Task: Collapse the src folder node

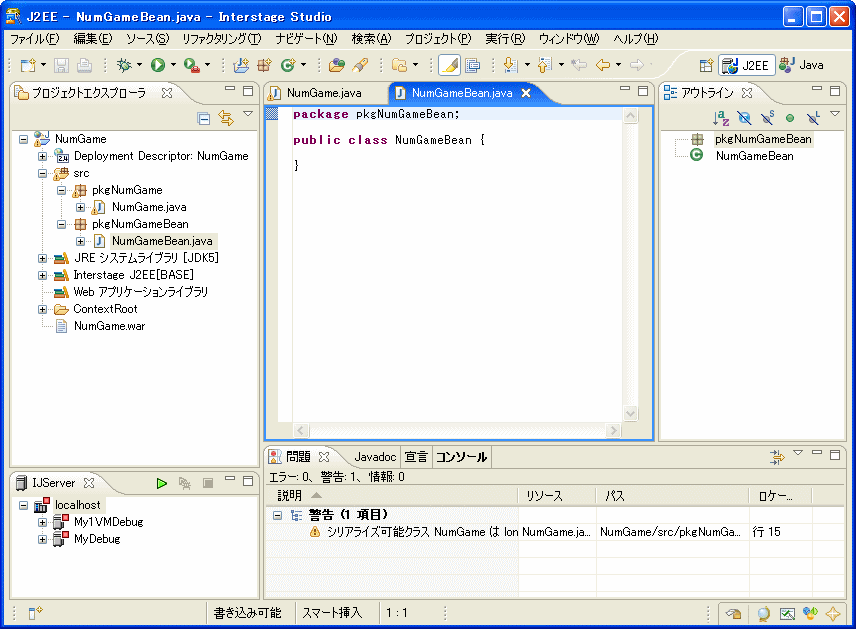Action: click(42, 174)
